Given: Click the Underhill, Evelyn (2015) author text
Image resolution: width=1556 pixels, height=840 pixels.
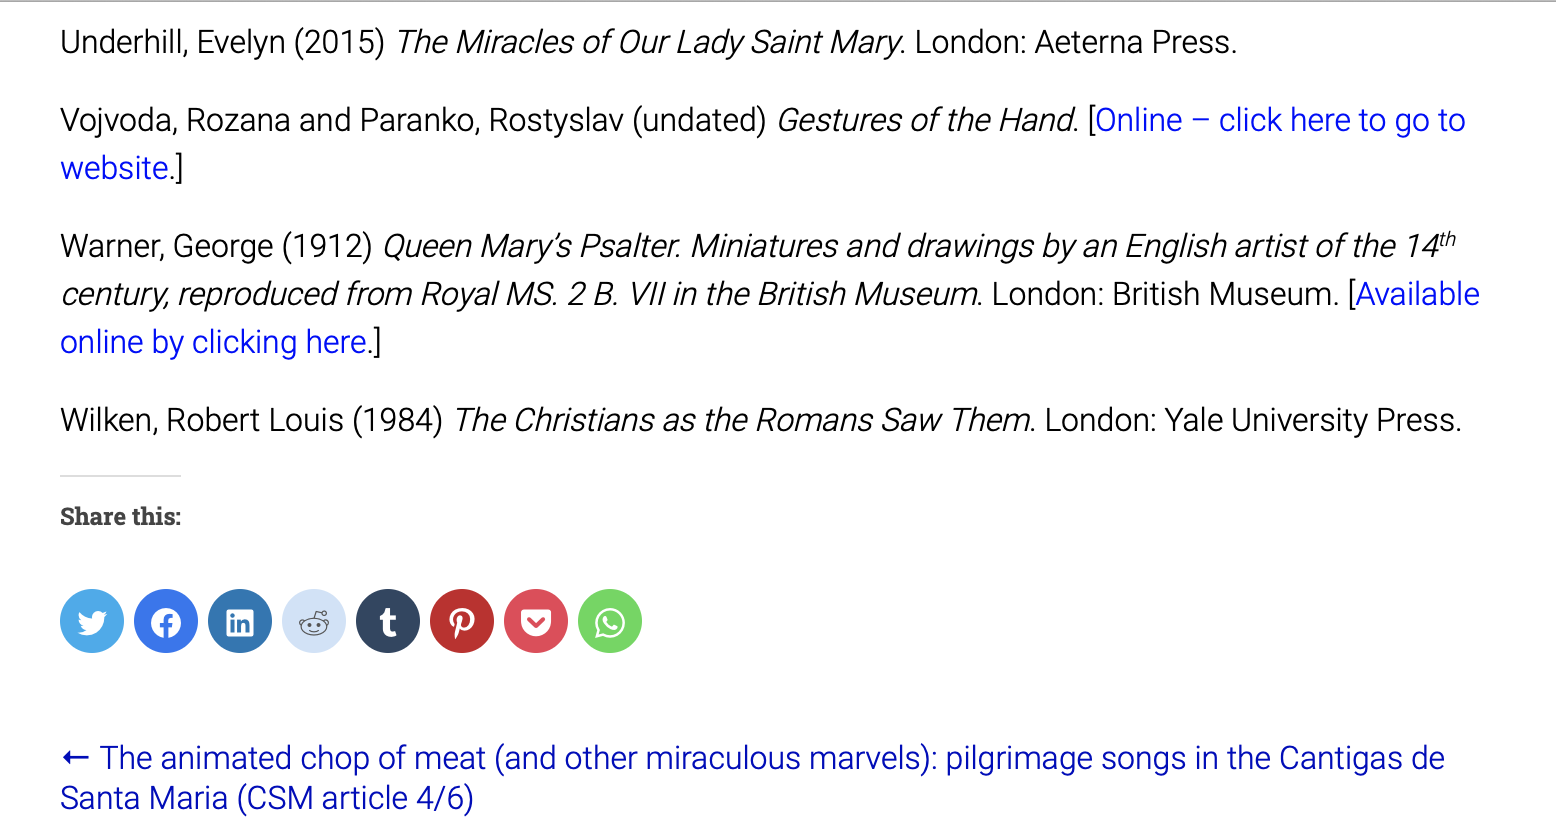Looking at the screenshot, I should click(222, 42).
